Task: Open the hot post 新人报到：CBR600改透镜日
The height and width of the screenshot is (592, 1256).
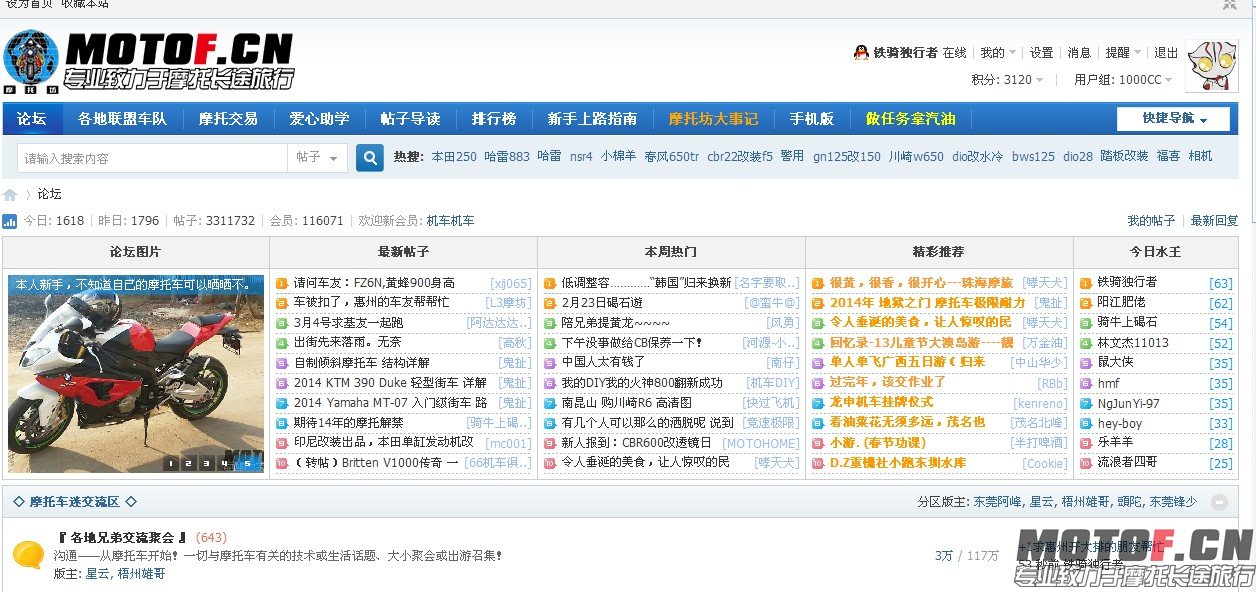Action: [x=636, y=443]
